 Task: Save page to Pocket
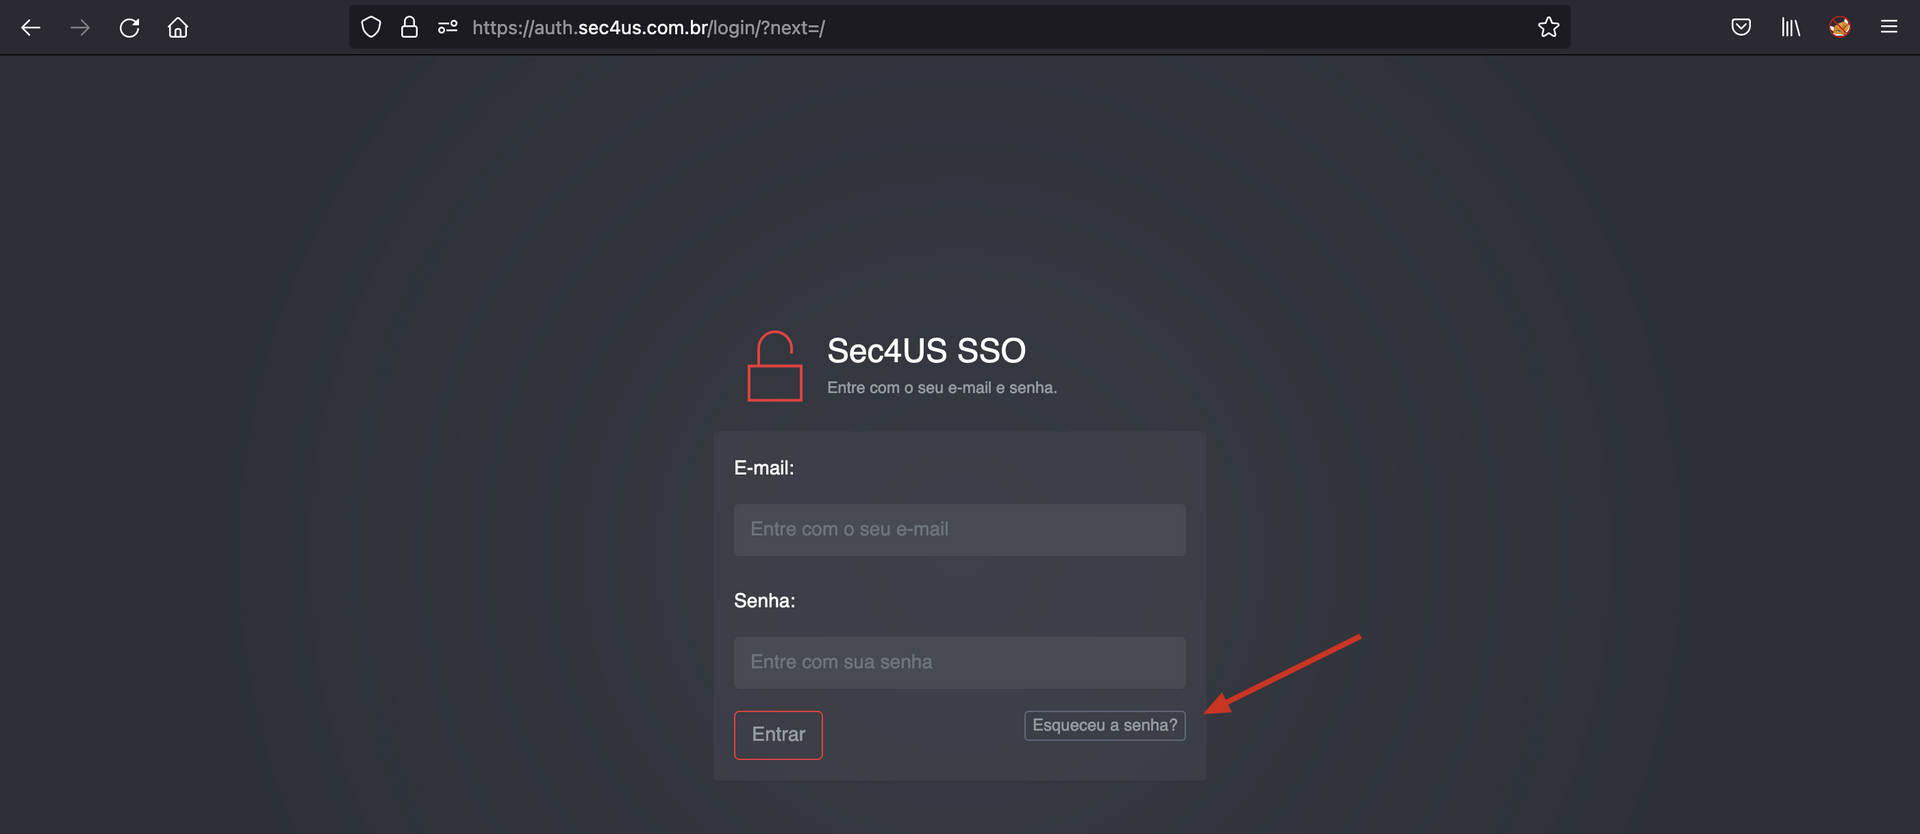pos(1741,28)
